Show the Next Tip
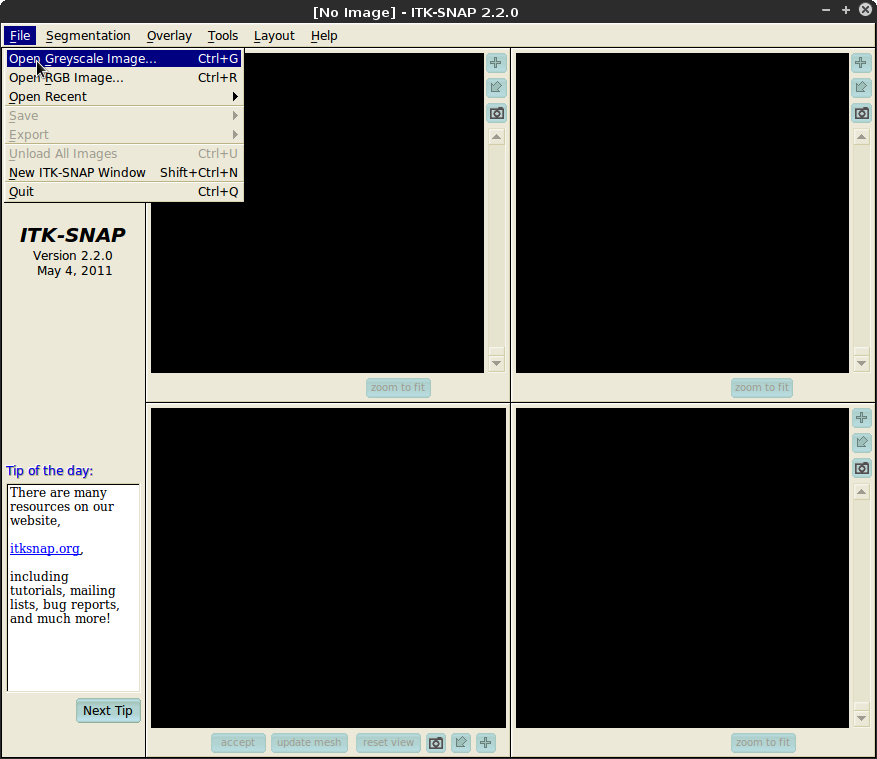Viewport: 877px width, 759px height. click(108, 711)
